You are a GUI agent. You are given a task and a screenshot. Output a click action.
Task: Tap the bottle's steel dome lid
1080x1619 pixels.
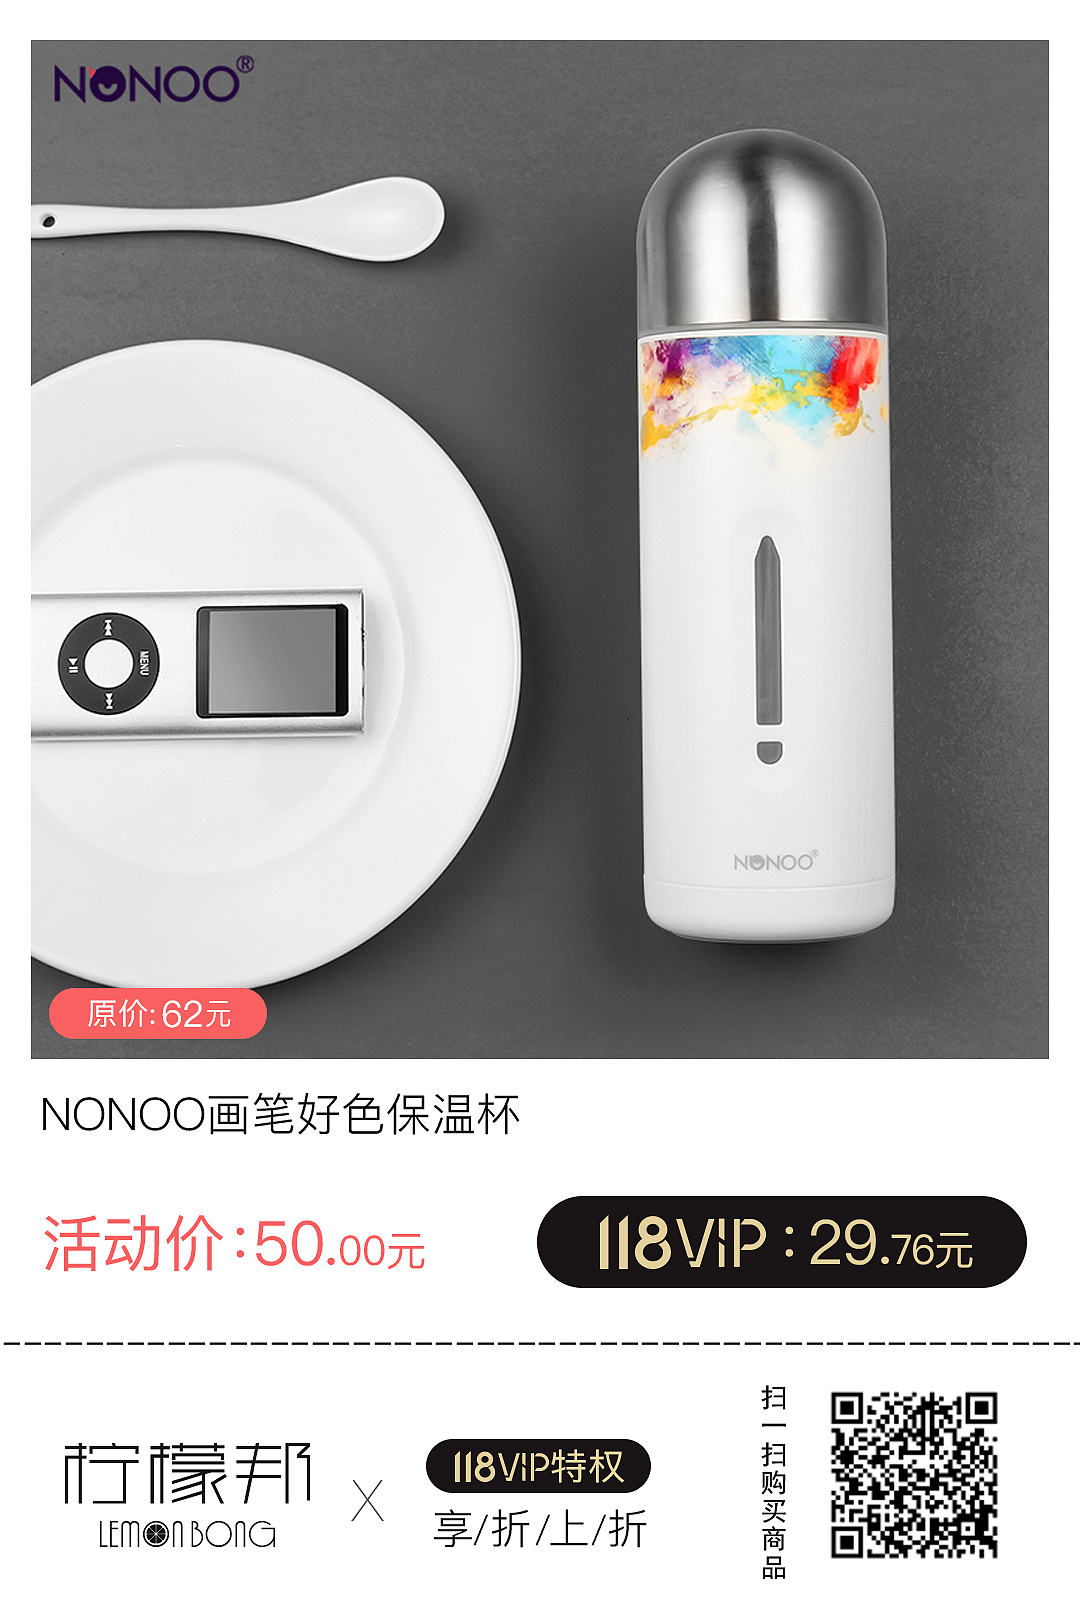(762, 231)
